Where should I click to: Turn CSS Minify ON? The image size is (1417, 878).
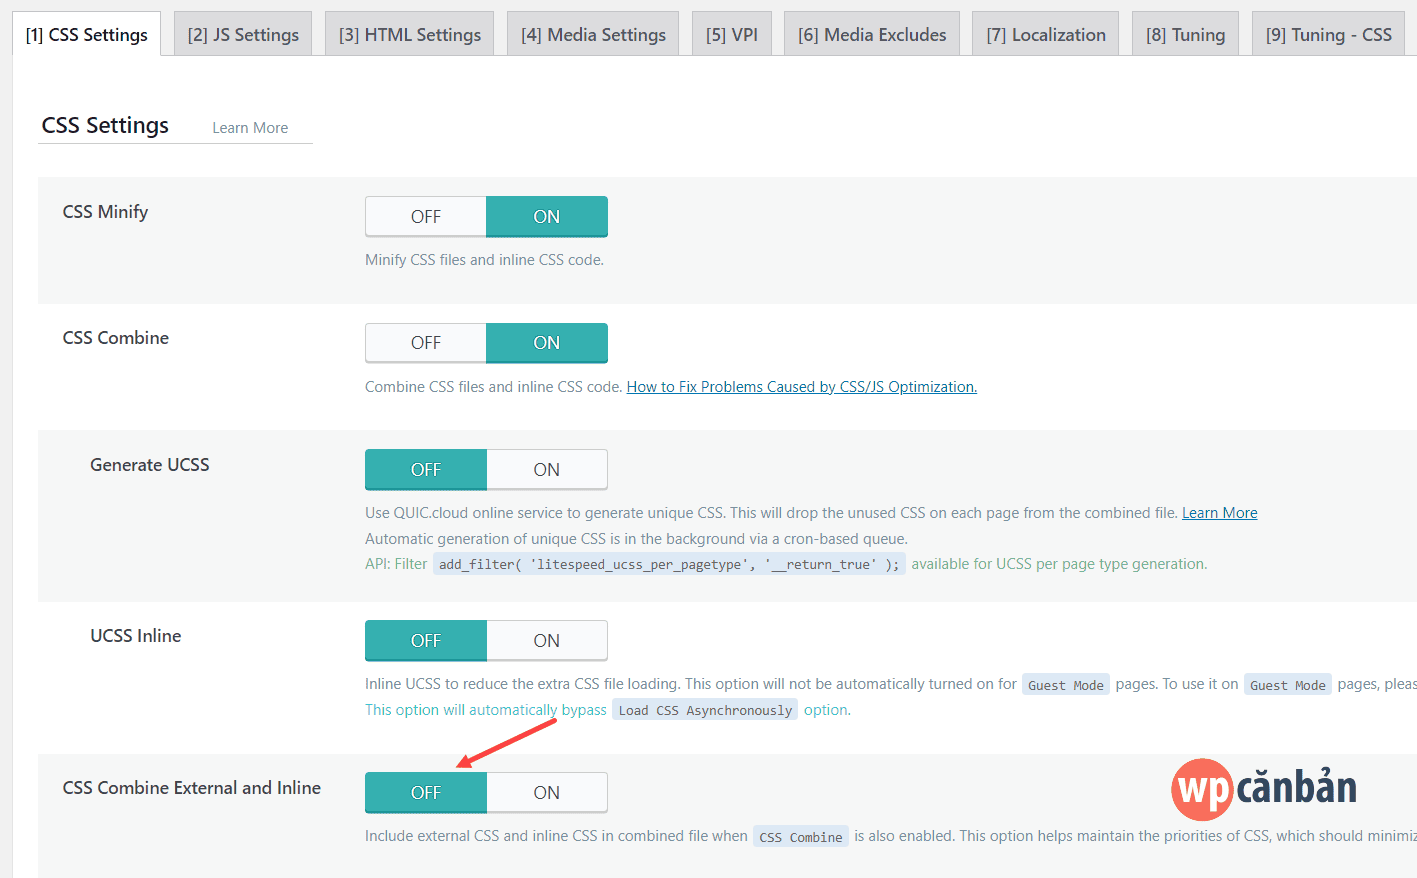point(547,217)
